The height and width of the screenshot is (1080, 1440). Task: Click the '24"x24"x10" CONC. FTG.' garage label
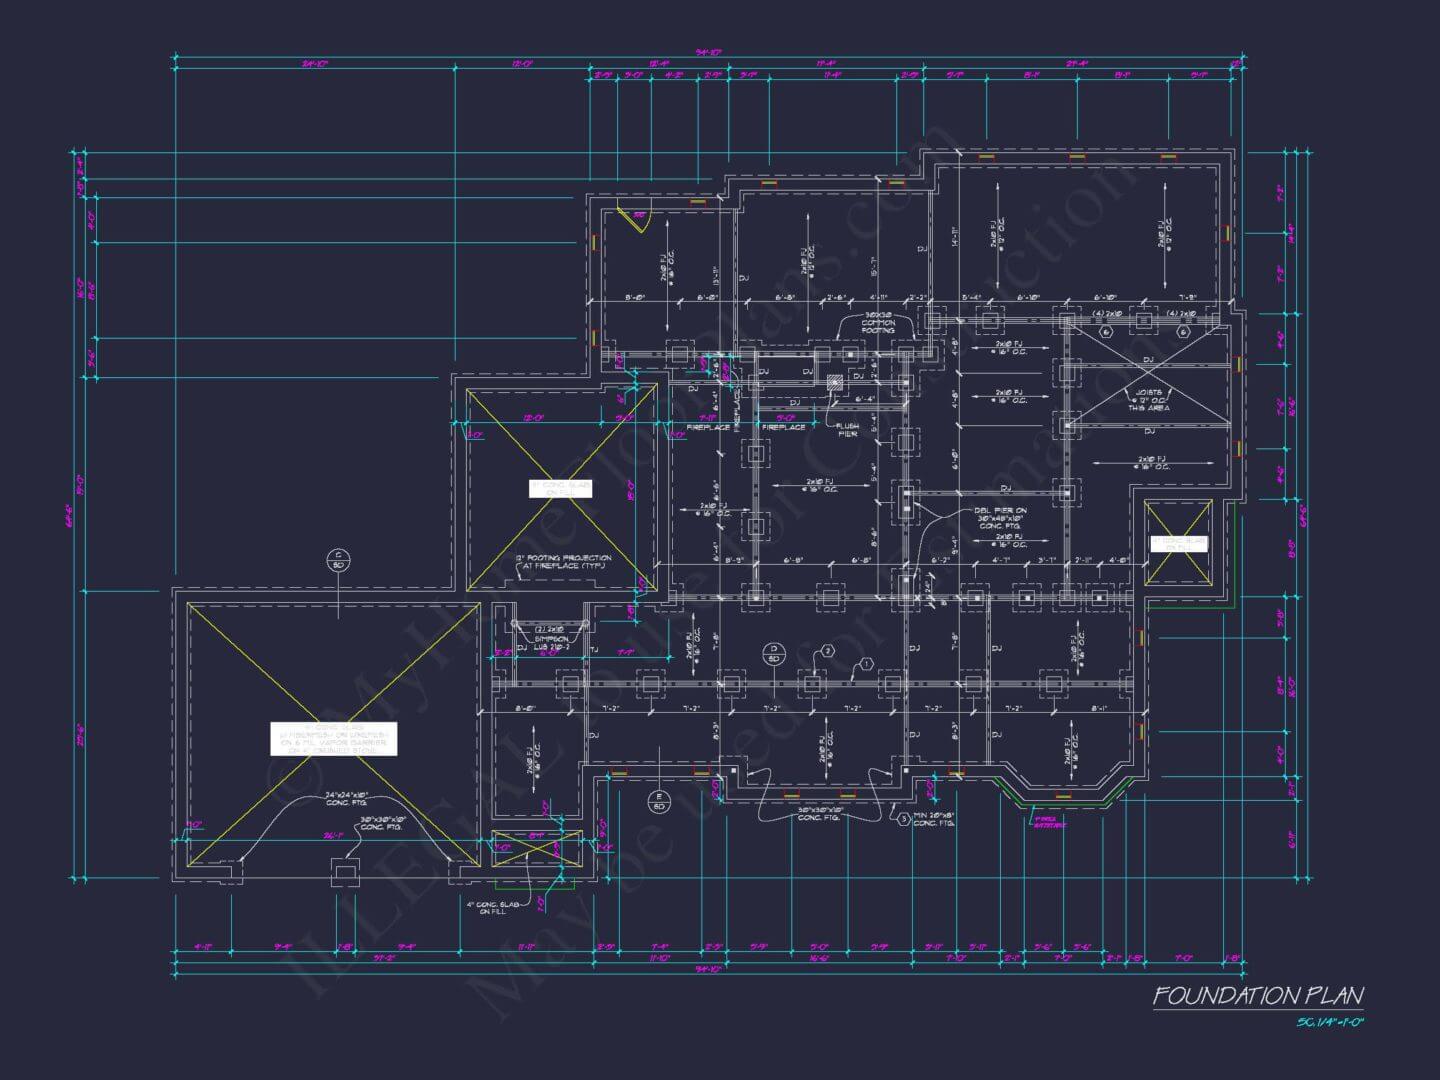click(x=346, y=798)
